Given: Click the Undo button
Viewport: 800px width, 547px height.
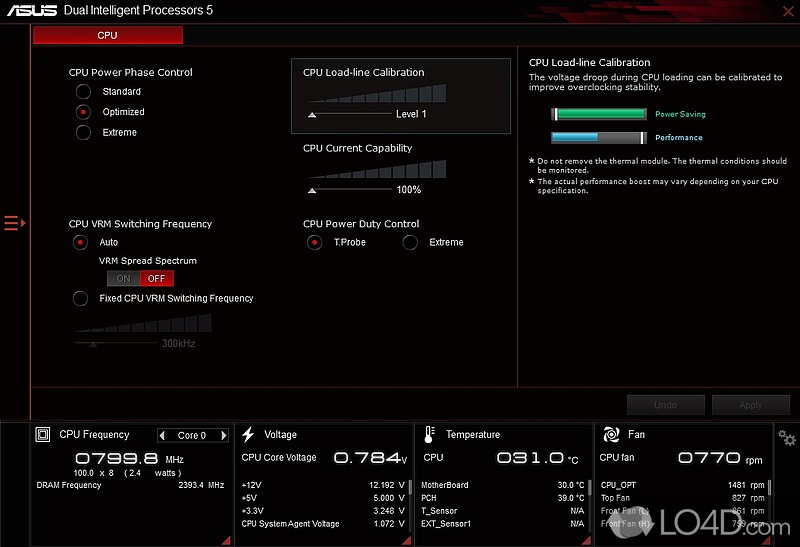Looking at the screenshot, I should [666, 405].
